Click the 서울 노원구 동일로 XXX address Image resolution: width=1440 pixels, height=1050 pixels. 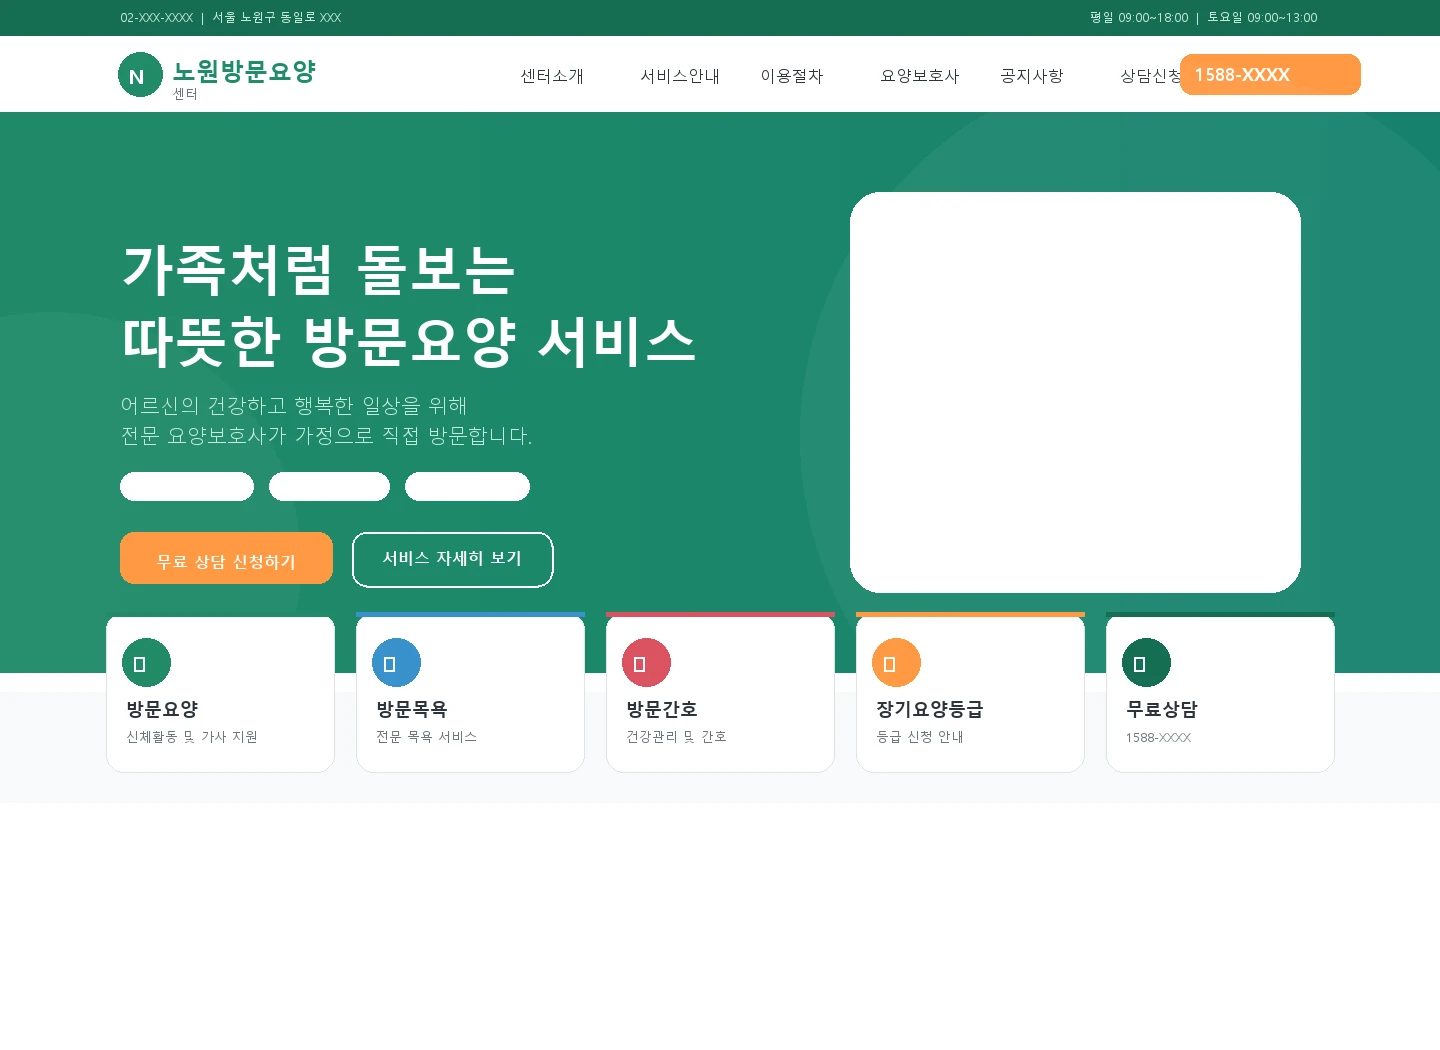tap(277, 18)
